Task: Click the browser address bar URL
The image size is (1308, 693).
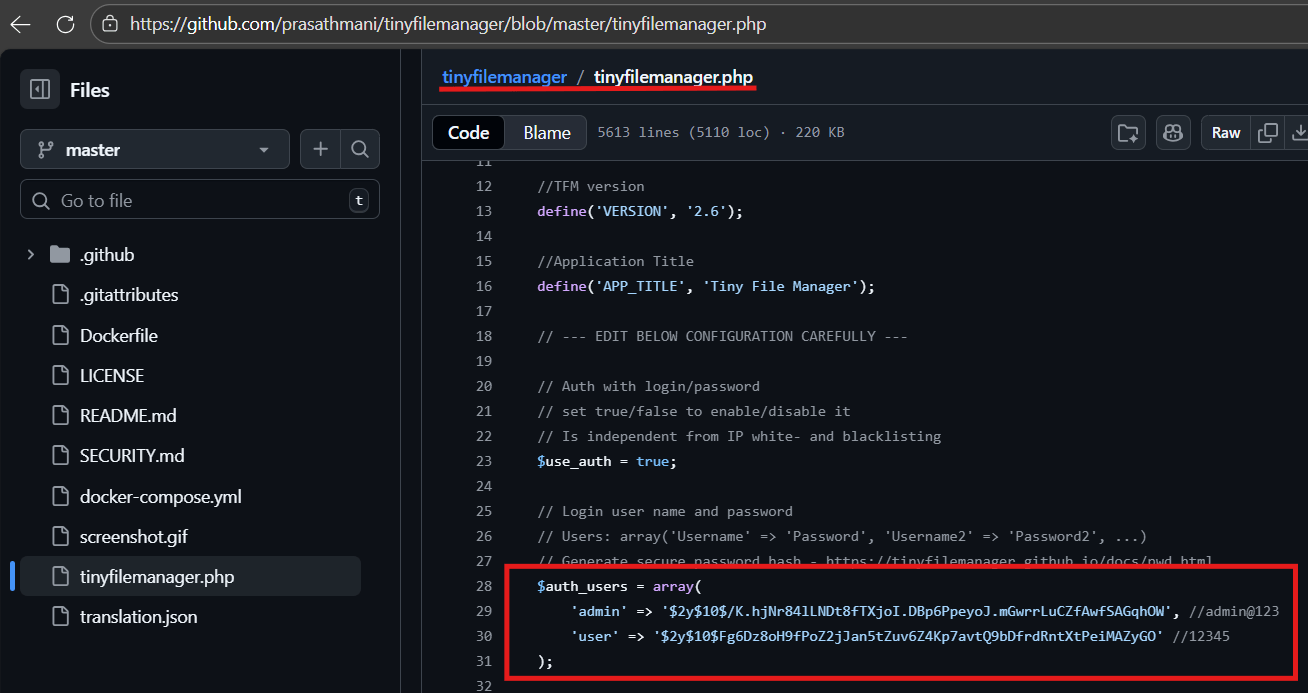Action: pos(448,24)
